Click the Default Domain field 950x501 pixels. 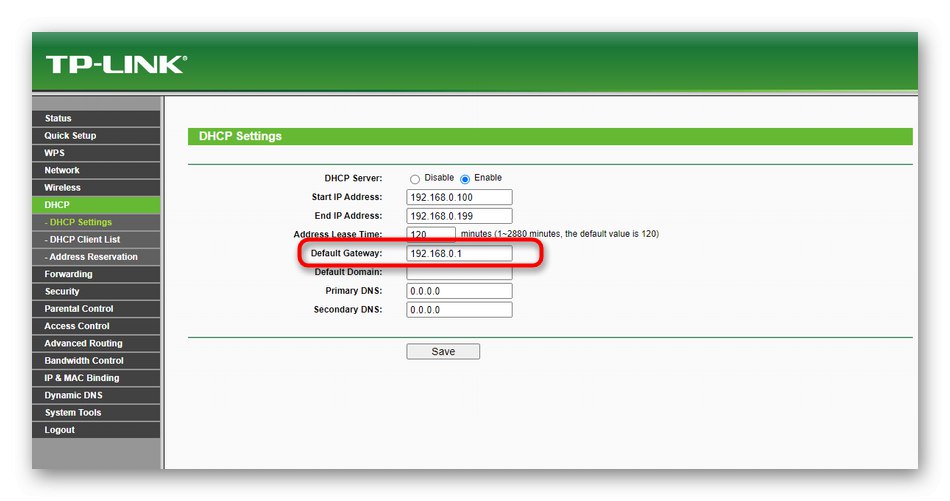tap(459, 272)
